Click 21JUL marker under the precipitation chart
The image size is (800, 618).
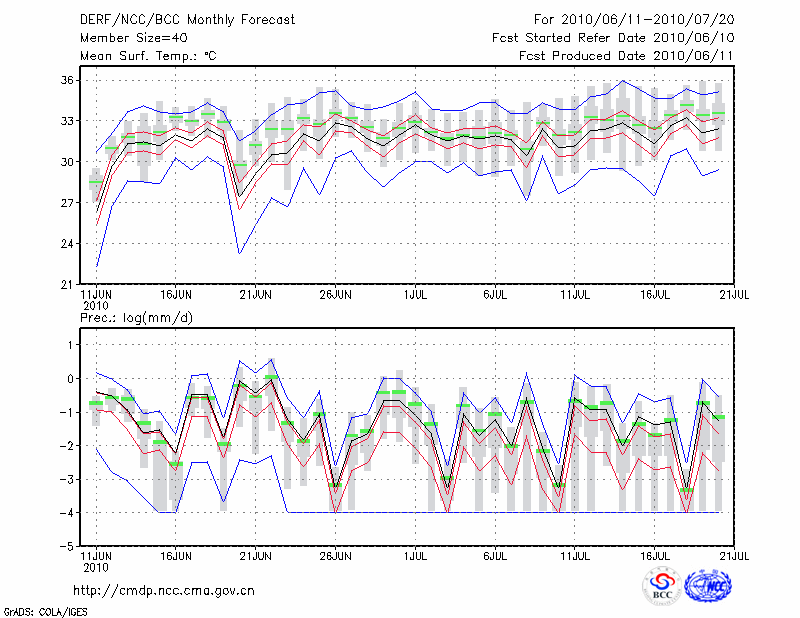pyautogui.click(x=735, y=558)
